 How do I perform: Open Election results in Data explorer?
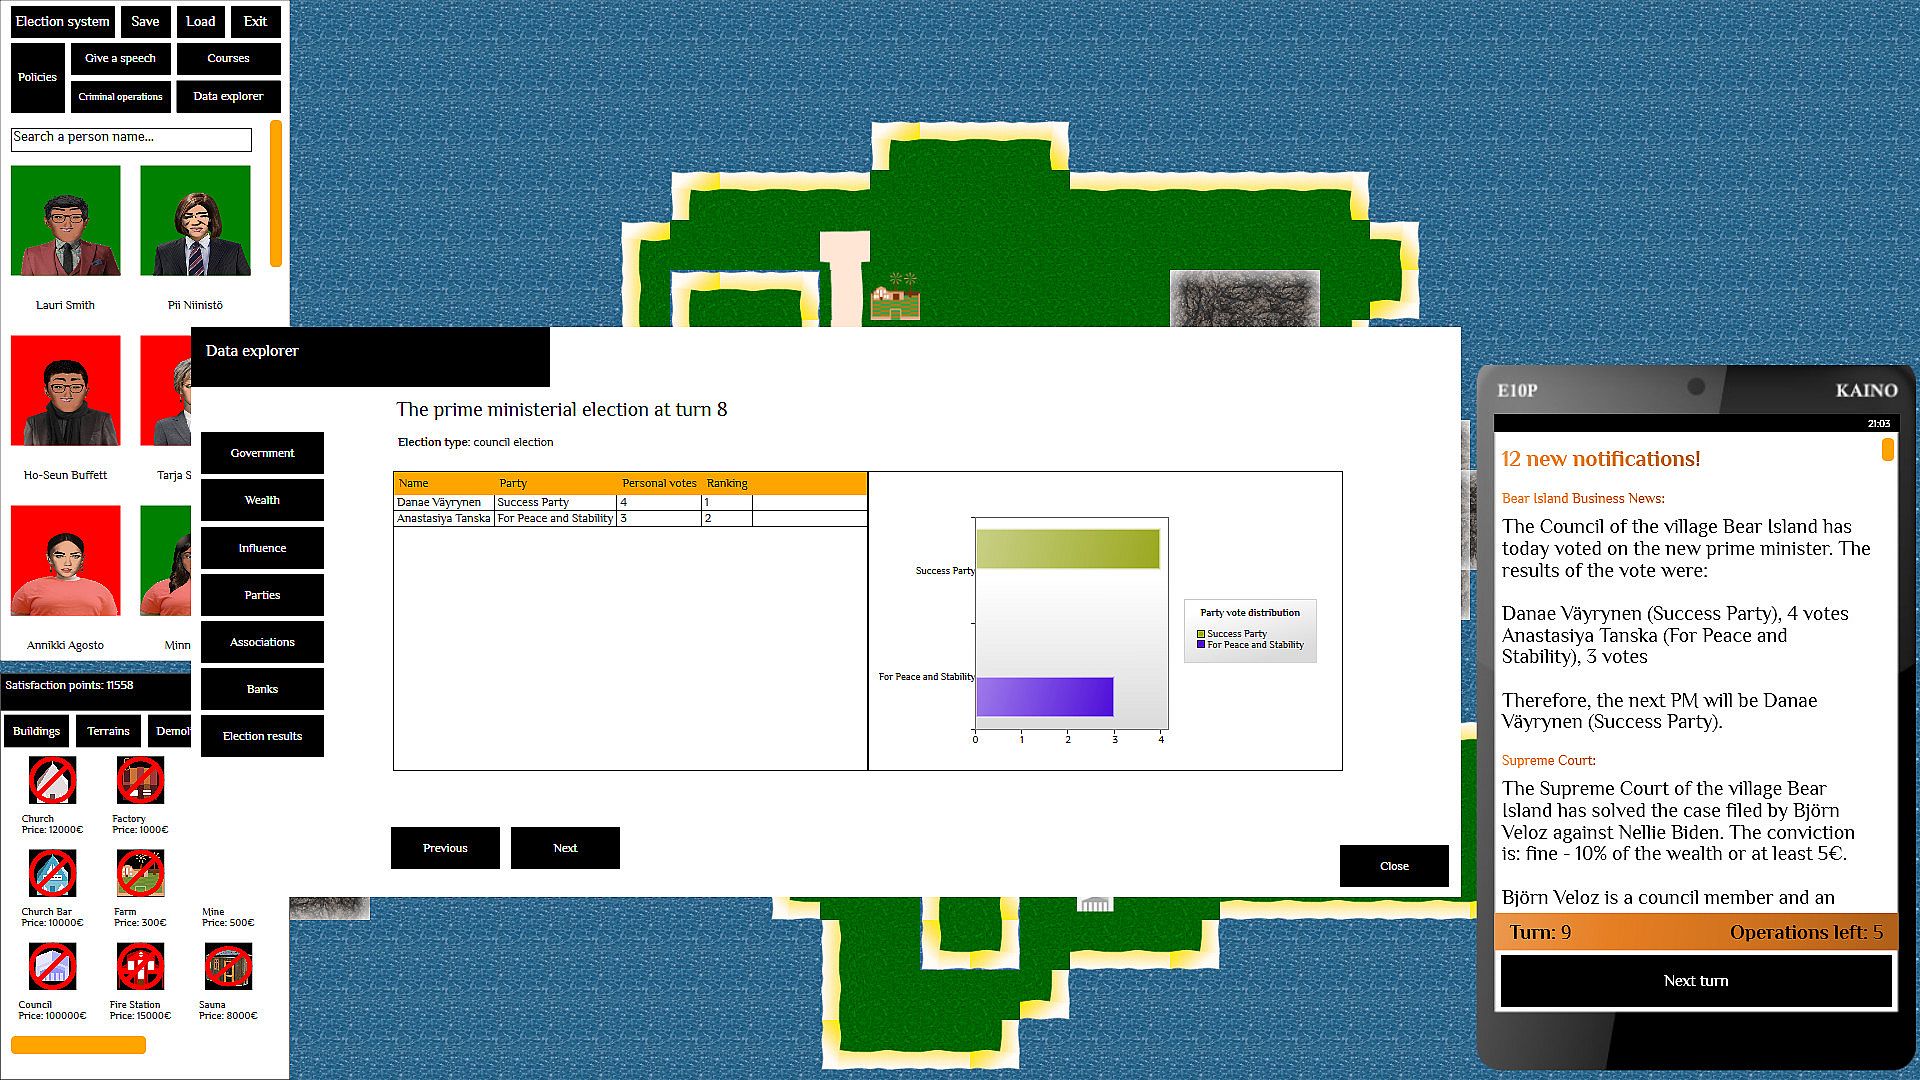(x=262, y=736)
